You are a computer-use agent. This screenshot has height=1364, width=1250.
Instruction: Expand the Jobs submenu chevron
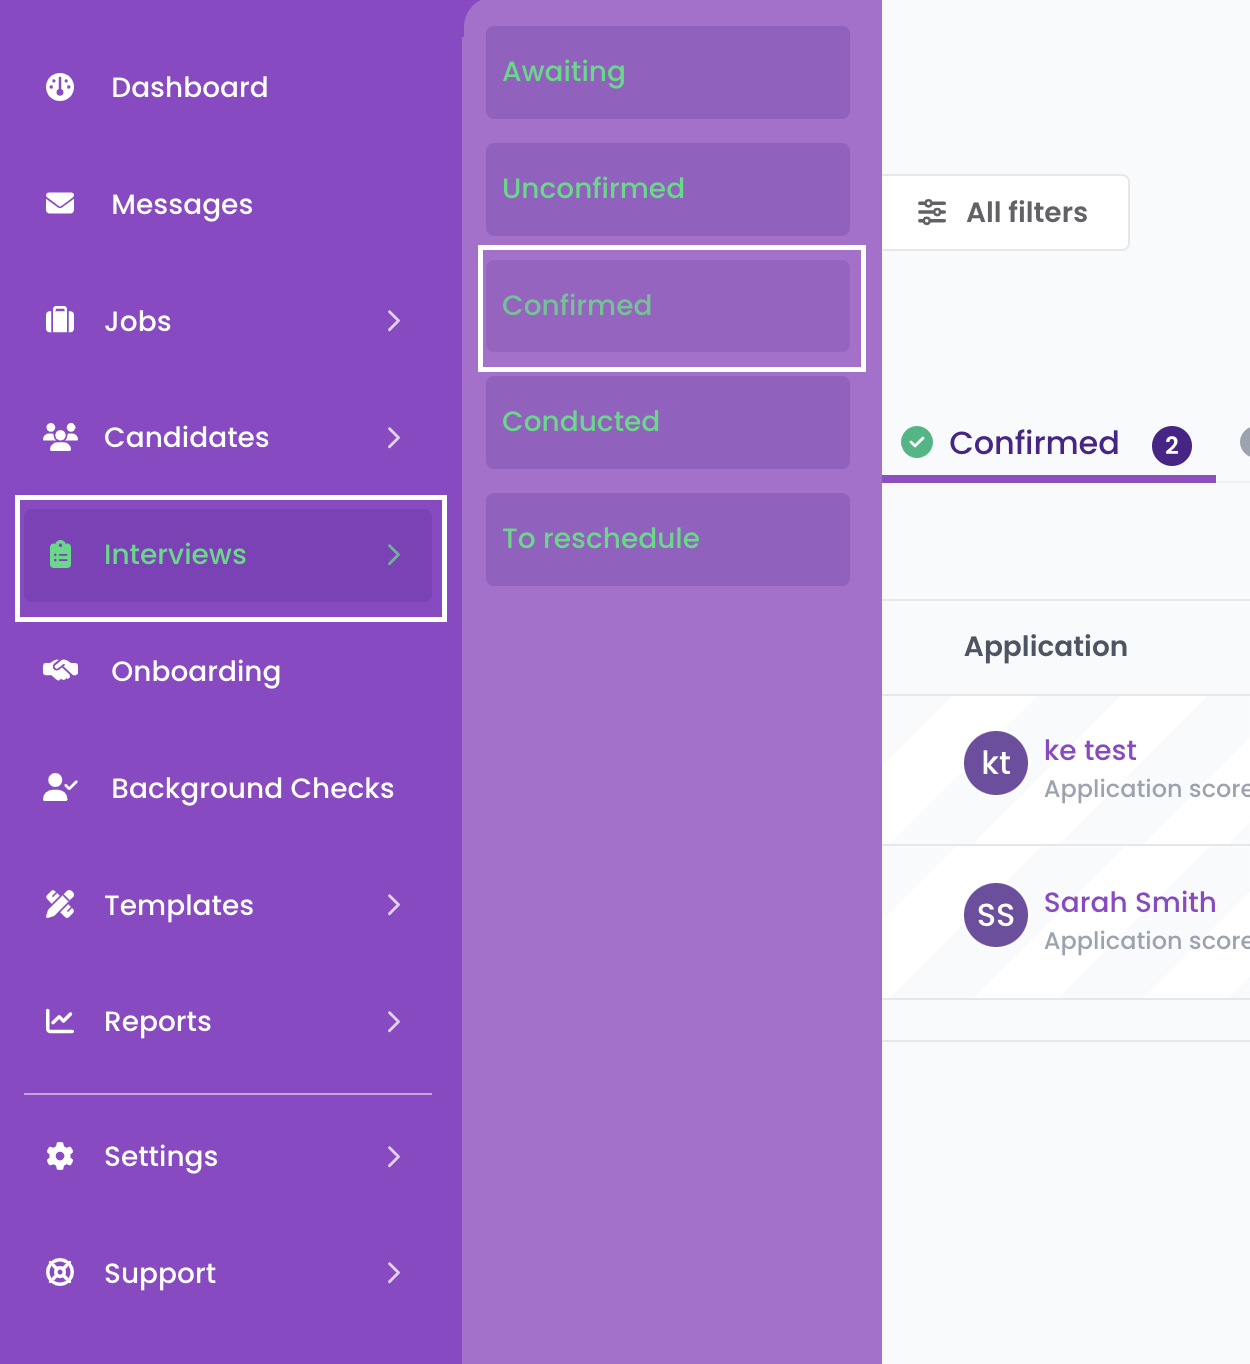coord(394,321)
